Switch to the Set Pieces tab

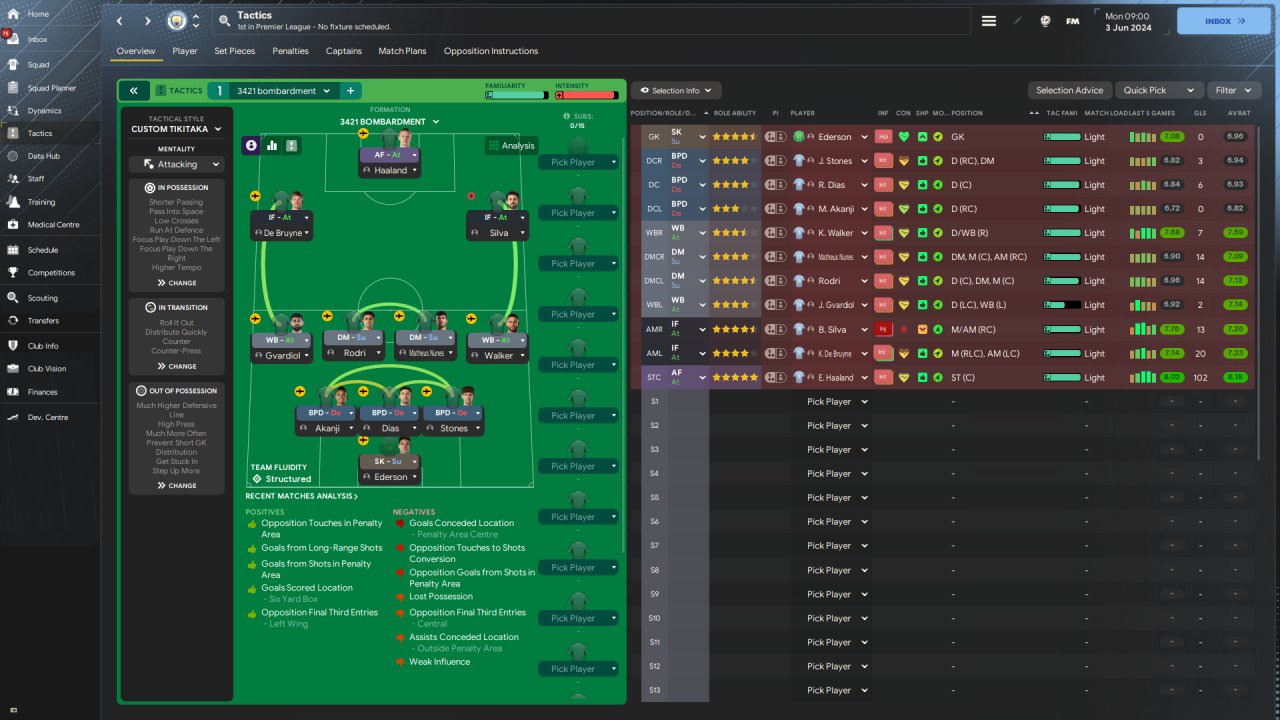[235, 51]
